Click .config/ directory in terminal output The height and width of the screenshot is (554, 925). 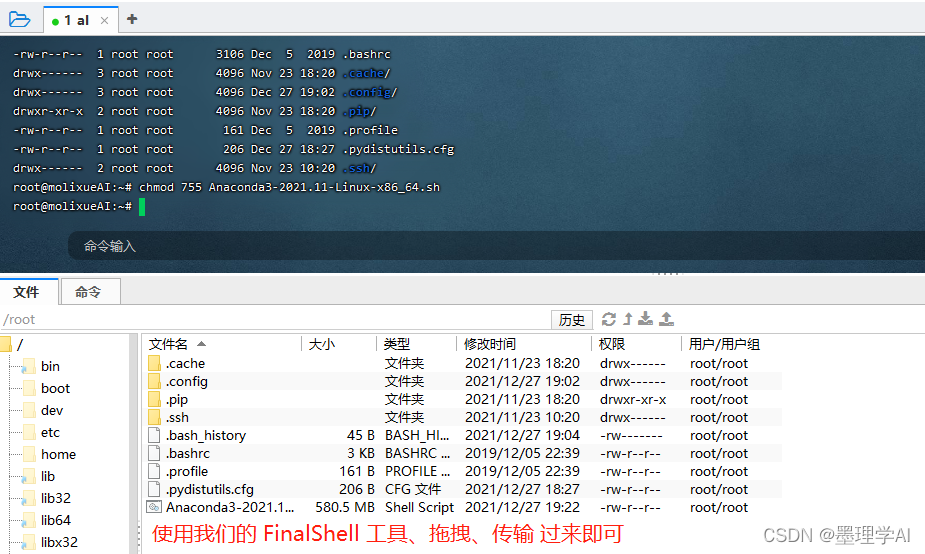click(370, 92)
